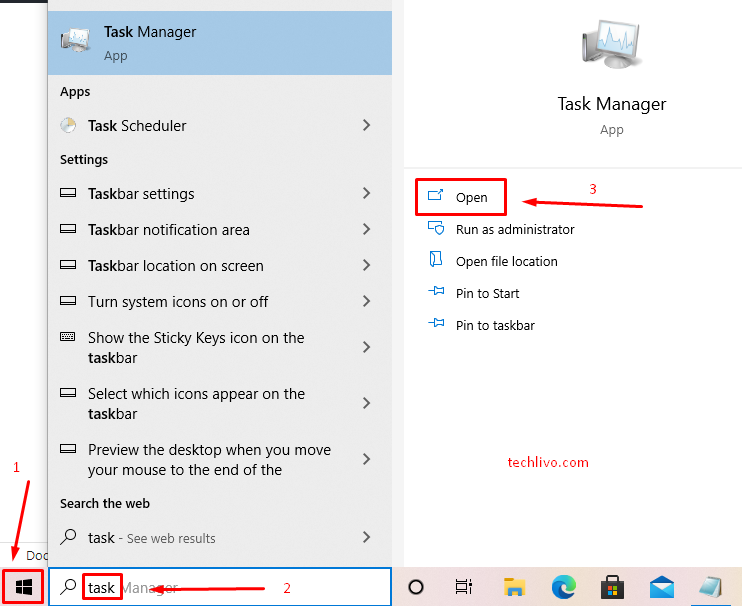This screenshot has height=606, width=742.
Task: Click Select which icons appear monitor icon
Action: click(68, 392)
